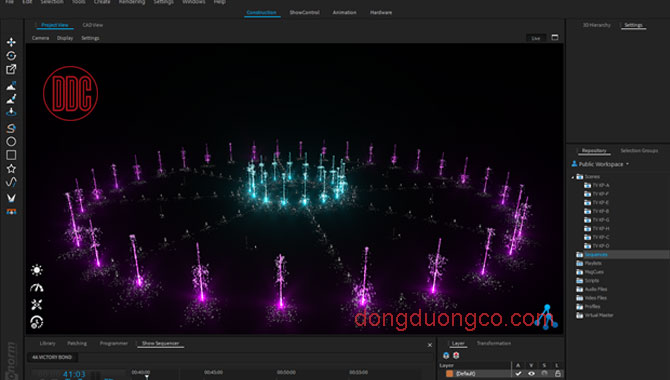Screen dimensions: 670x380
Task: Select the Profiles folder in Repository
Action: pos(592,306)
